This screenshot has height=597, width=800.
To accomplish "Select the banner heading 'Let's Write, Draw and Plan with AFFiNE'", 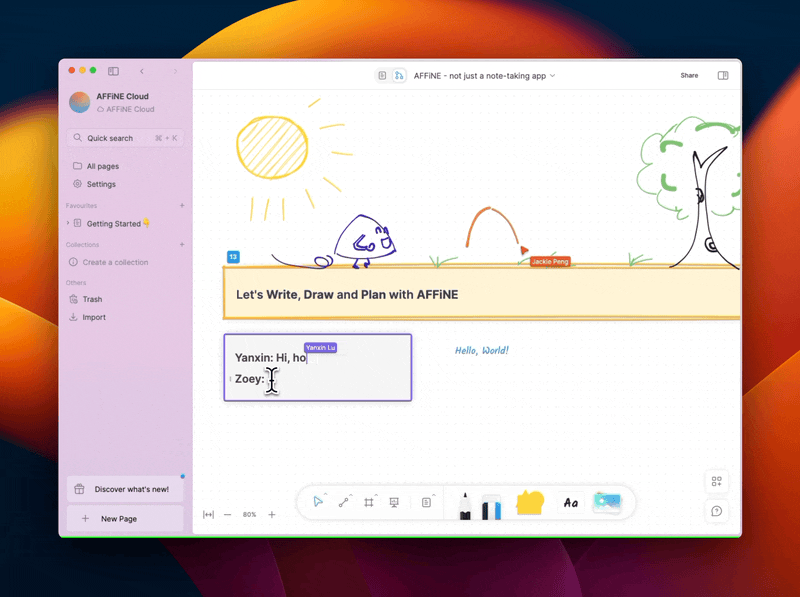I will [x=347, y=294].
